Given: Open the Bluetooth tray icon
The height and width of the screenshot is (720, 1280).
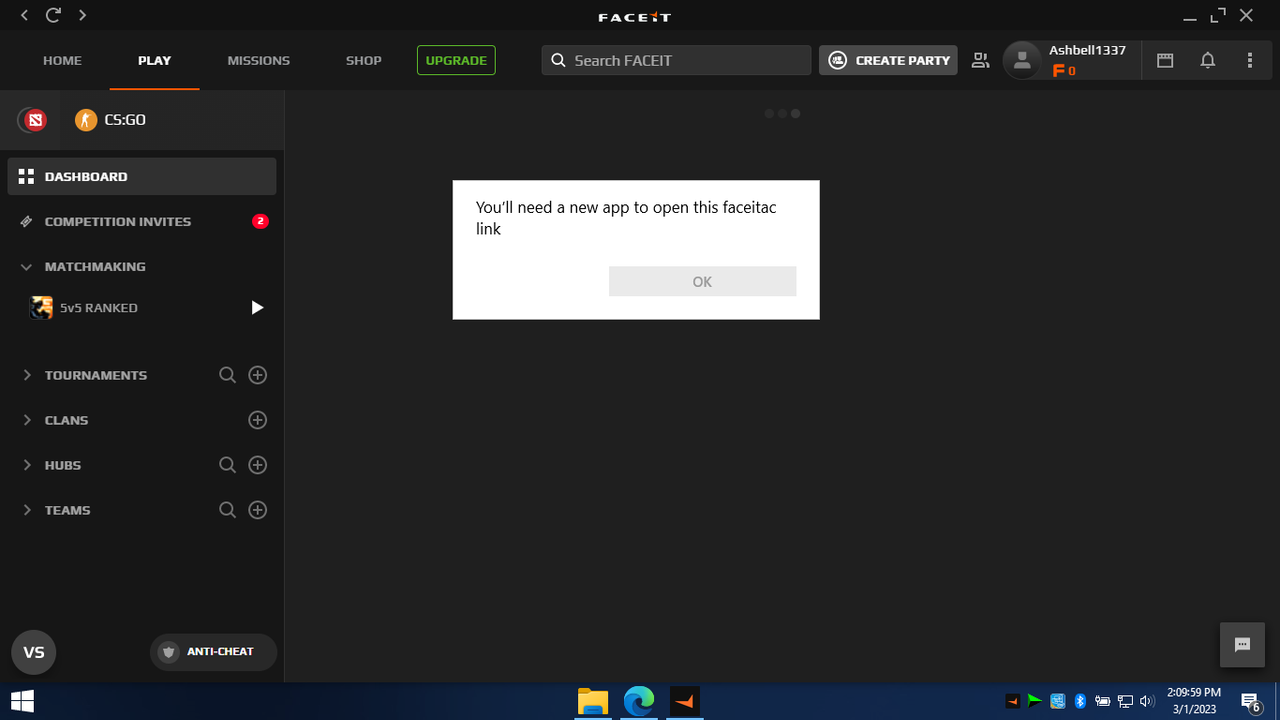Looking at the screenshot, I should click(x=1080, y=701).
